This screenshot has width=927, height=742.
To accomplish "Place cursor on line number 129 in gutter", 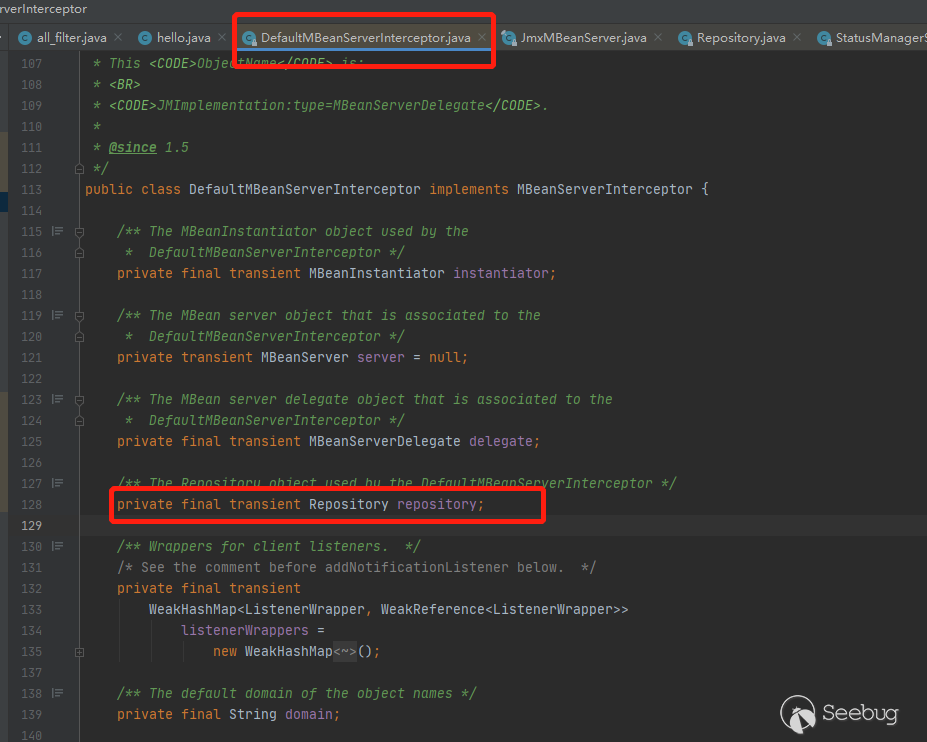I will coord(31,525).
